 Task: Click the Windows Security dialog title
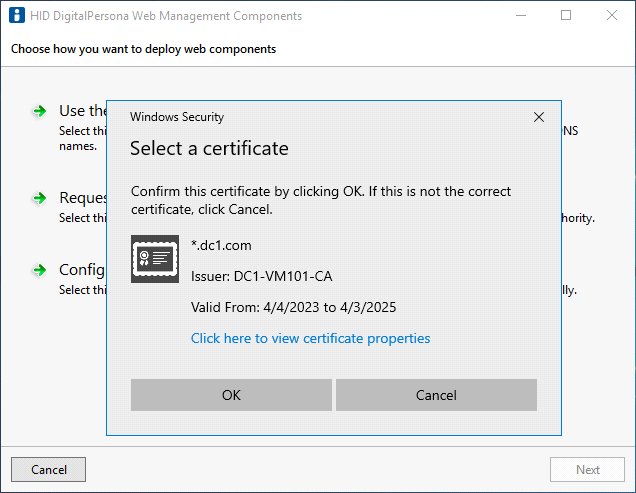(177, 117)
